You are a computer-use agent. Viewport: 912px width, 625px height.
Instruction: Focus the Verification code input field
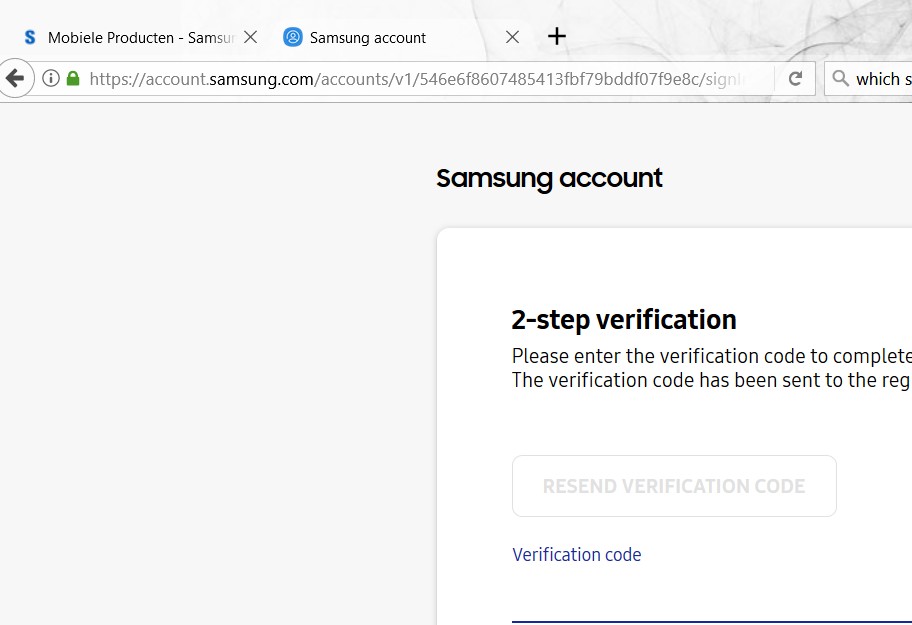click(x=700, y=600)
